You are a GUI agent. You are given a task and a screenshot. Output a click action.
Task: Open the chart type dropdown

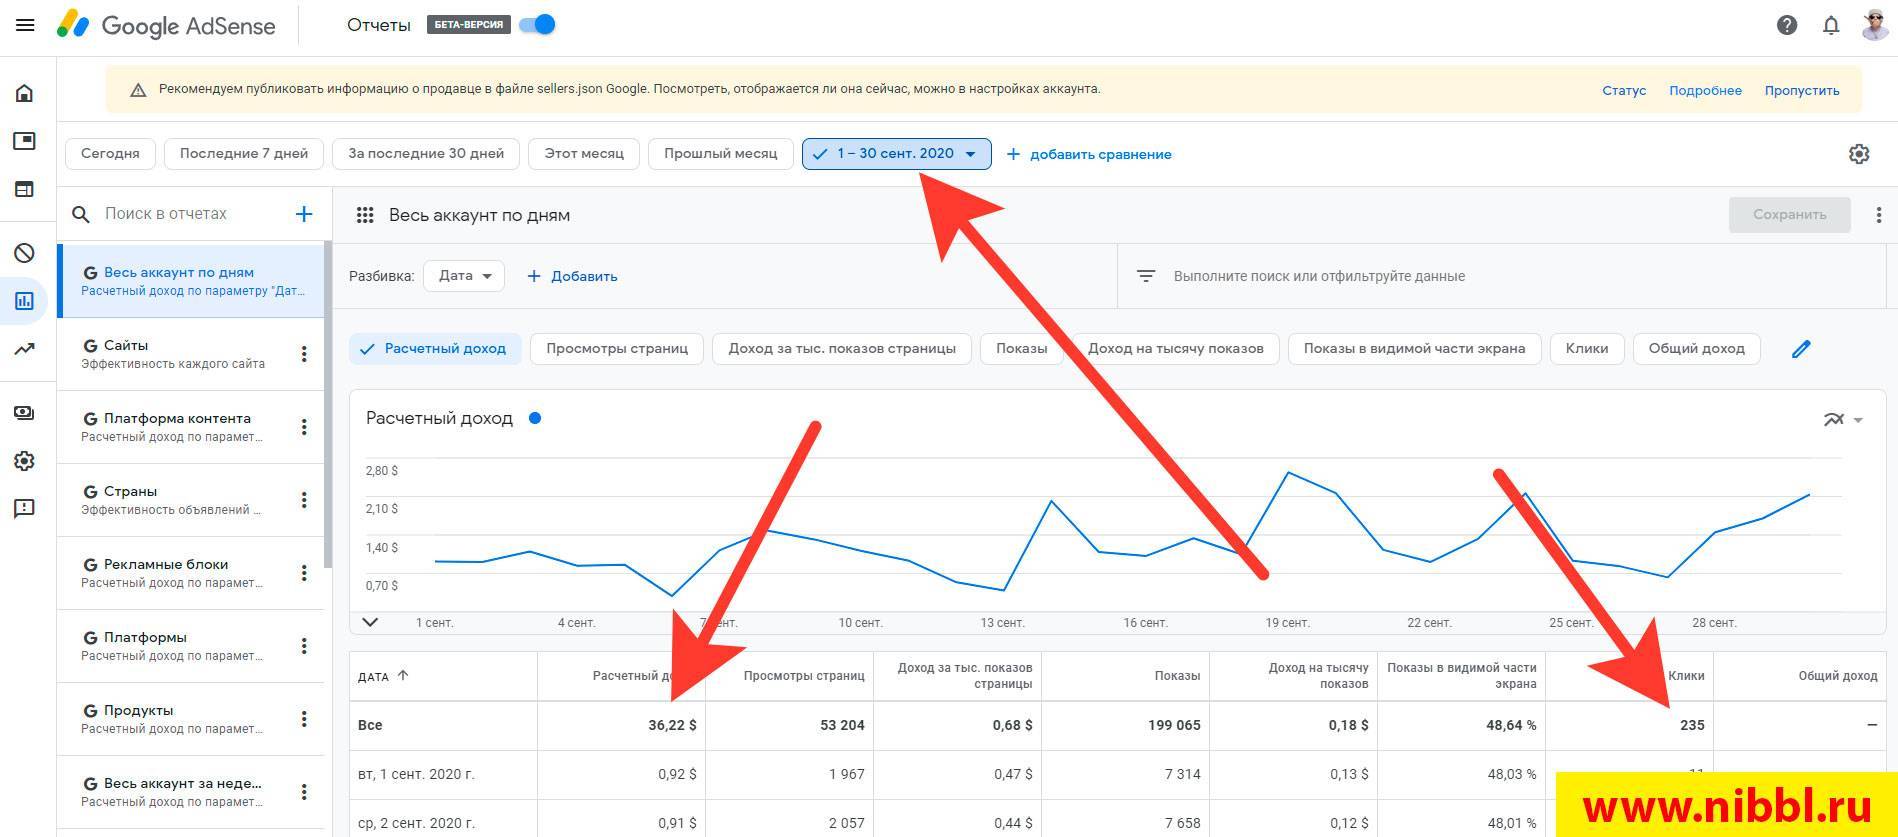coord(1842,420)
